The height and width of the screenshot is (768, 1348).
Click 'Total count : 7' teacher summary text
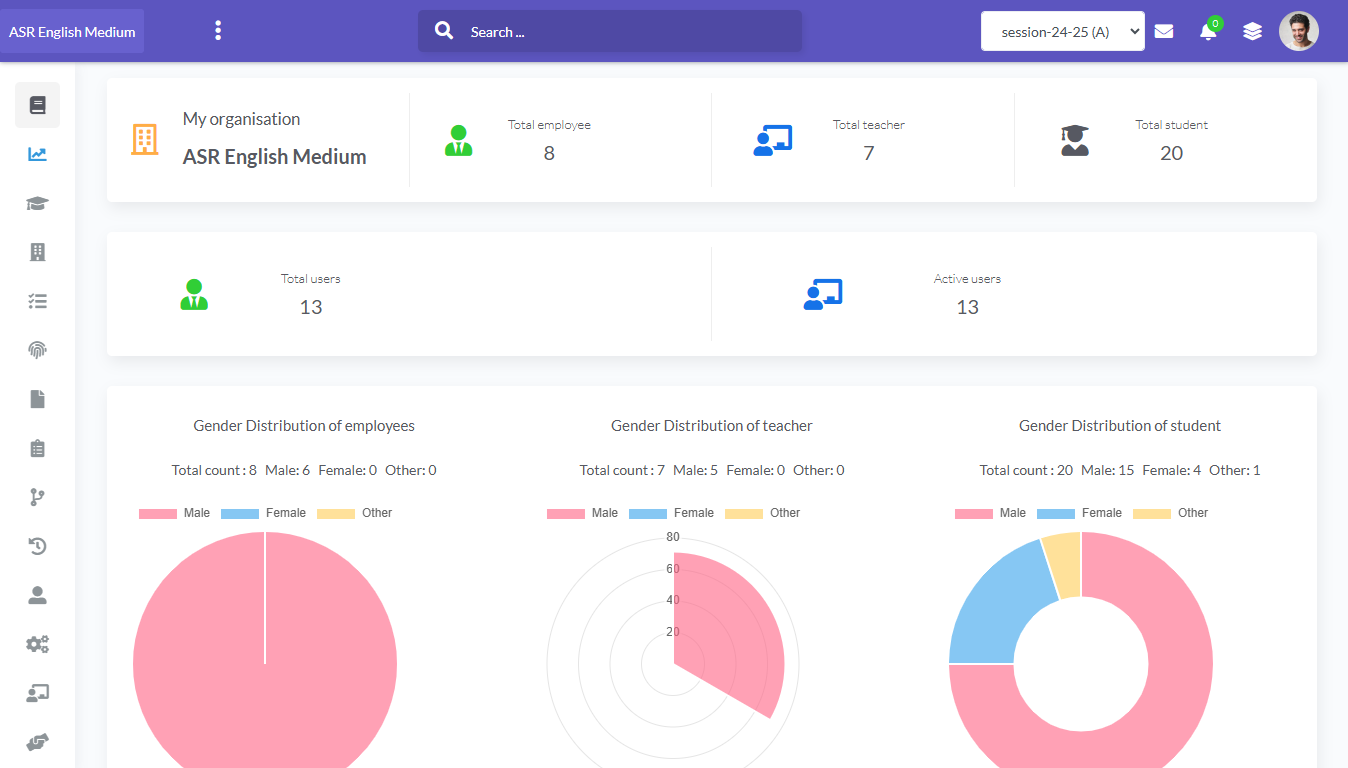click(x=622, y=470)
